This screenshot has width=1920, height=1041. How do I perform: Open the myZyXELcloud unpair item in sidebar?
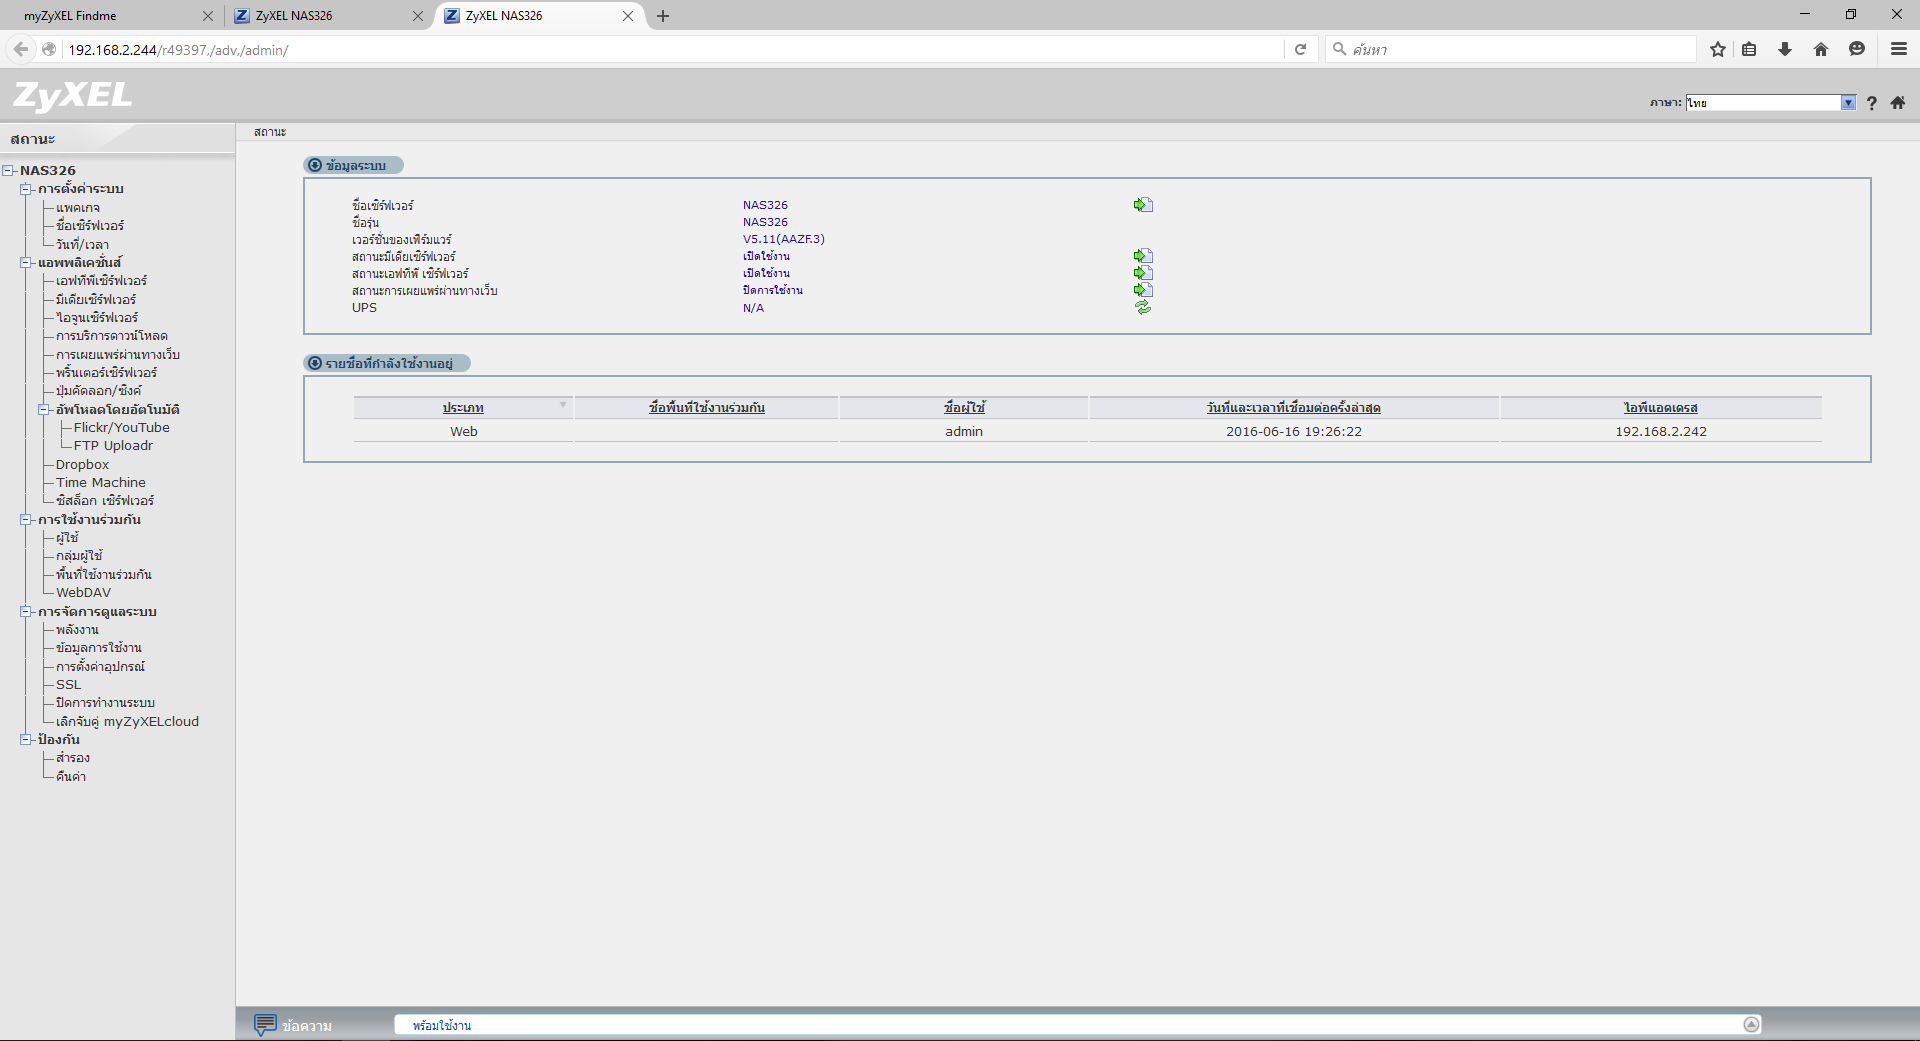127,722
